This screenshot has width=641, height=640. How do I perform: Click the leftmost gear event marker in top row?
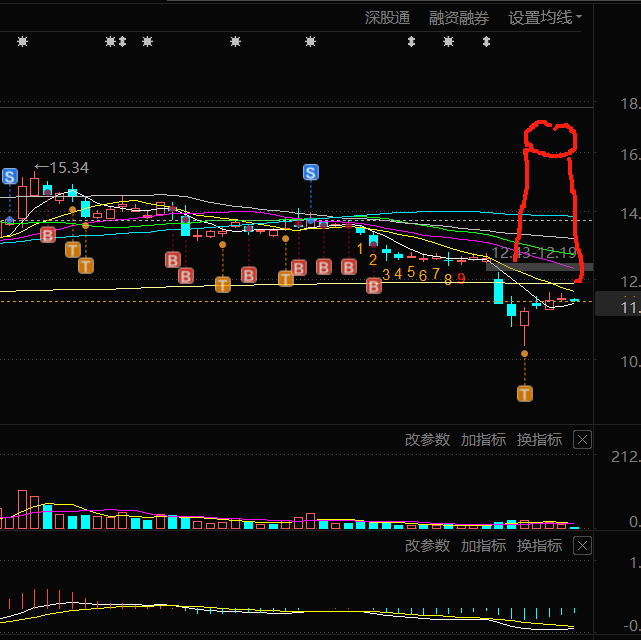click(22, 41)
